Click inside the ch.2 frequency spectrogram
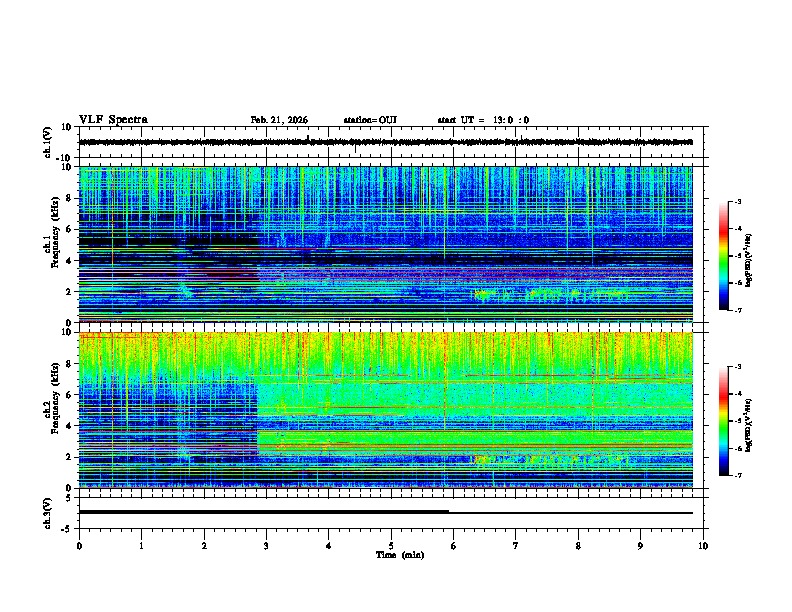Viewport: 792px width, 612px height. [x=385, y=410]
